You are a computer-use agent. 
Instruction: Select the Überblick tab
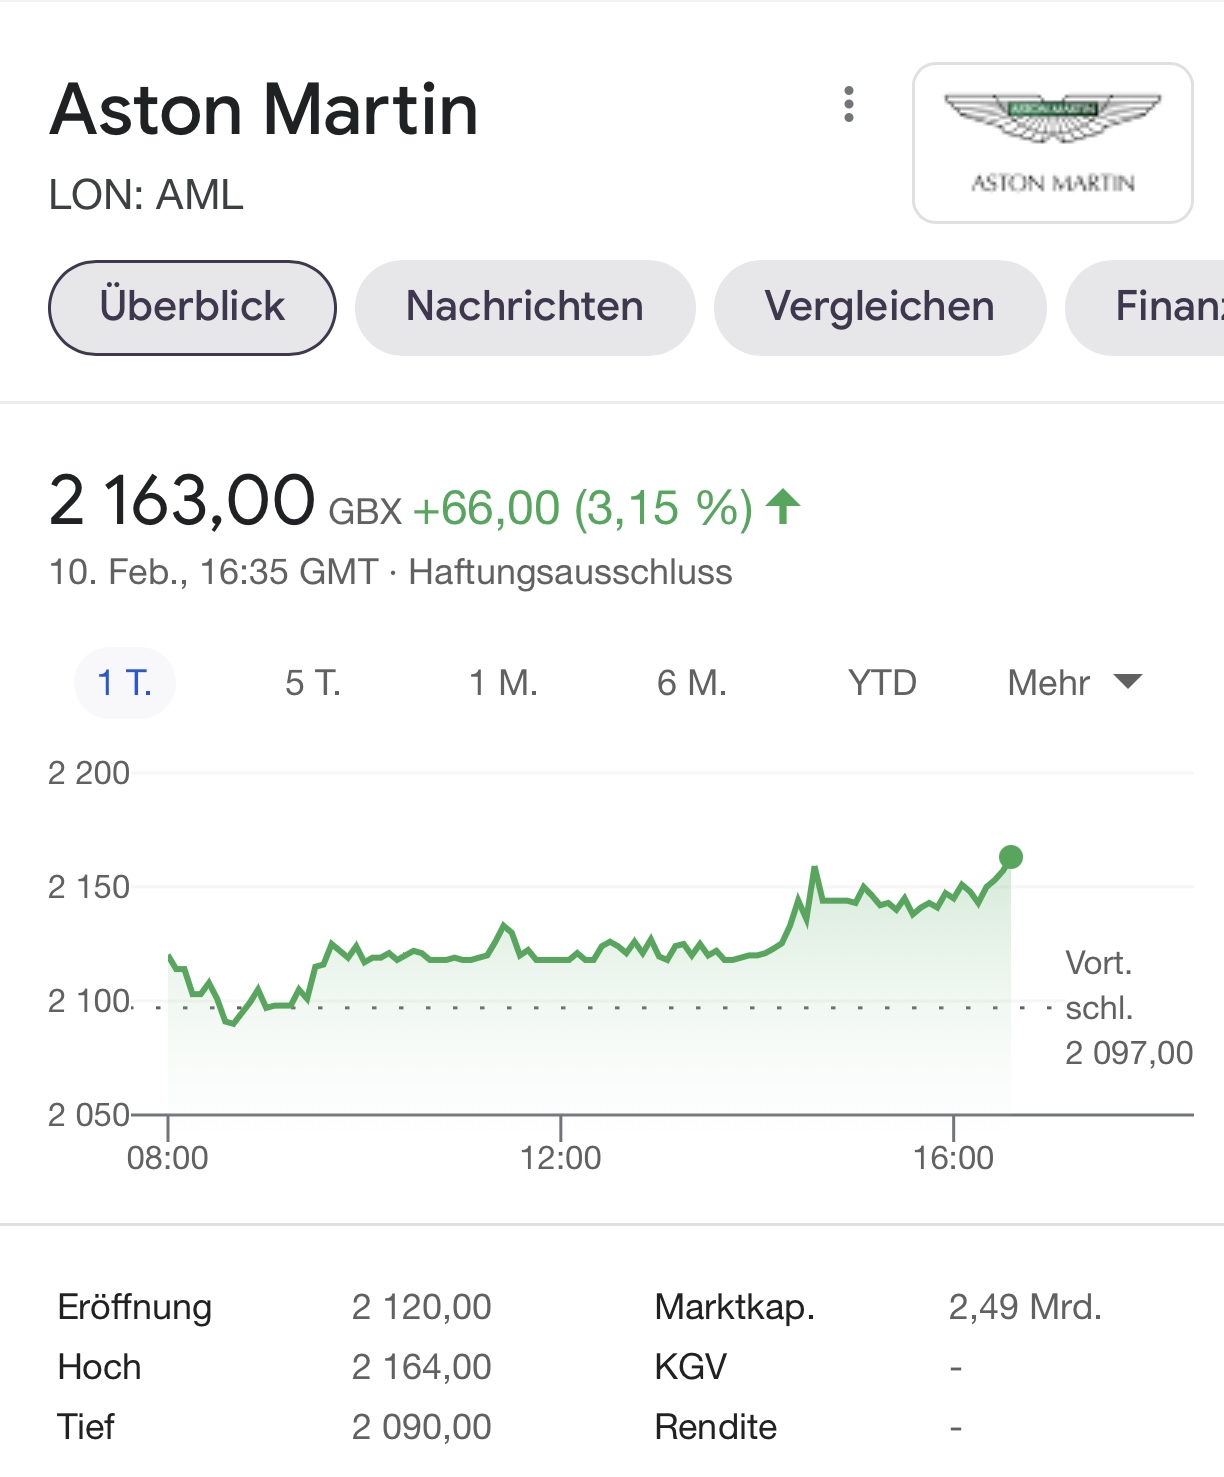192,307
